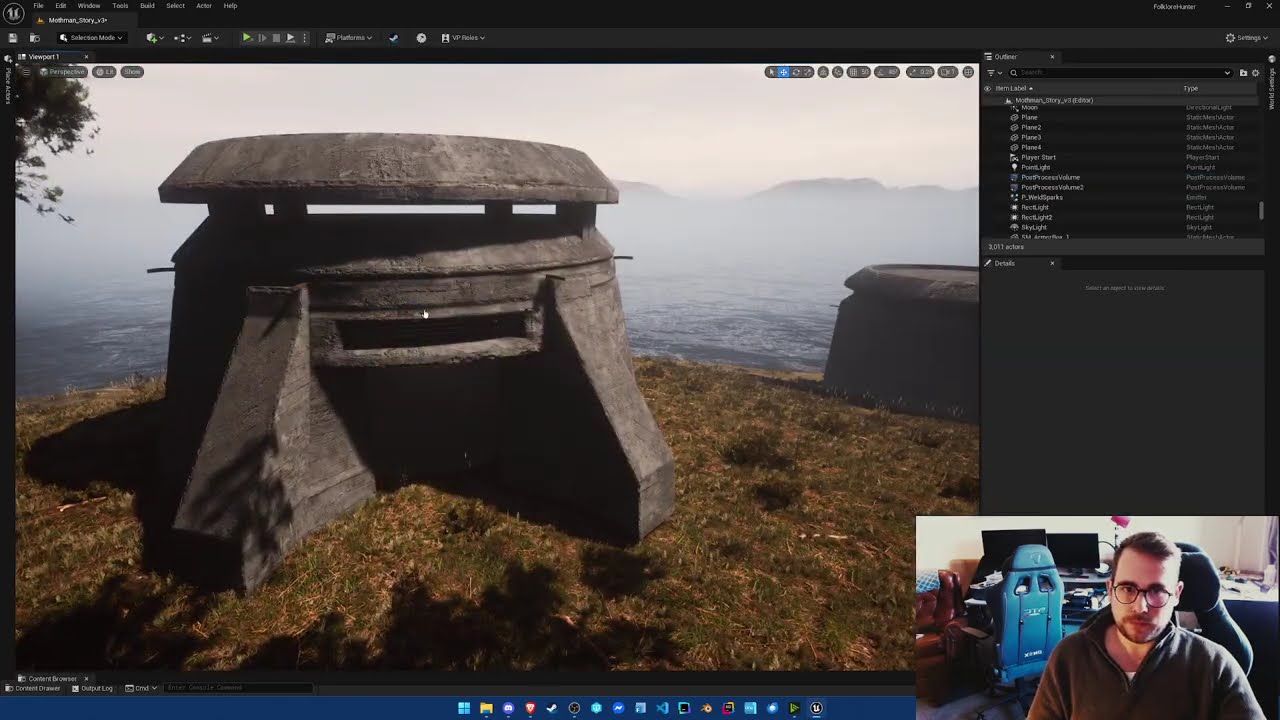Select the P_WeldSparks emitter
Screen dimensions: 1280x720
coord(1042,198)
